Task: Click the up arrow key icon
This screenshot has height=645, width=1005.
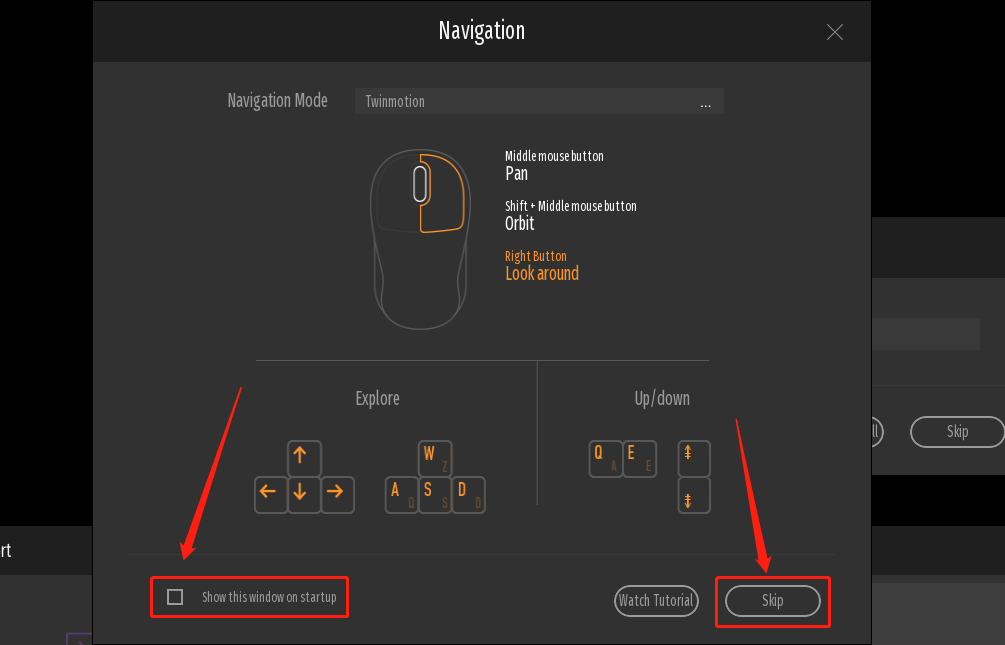Action: coord(304,458)
